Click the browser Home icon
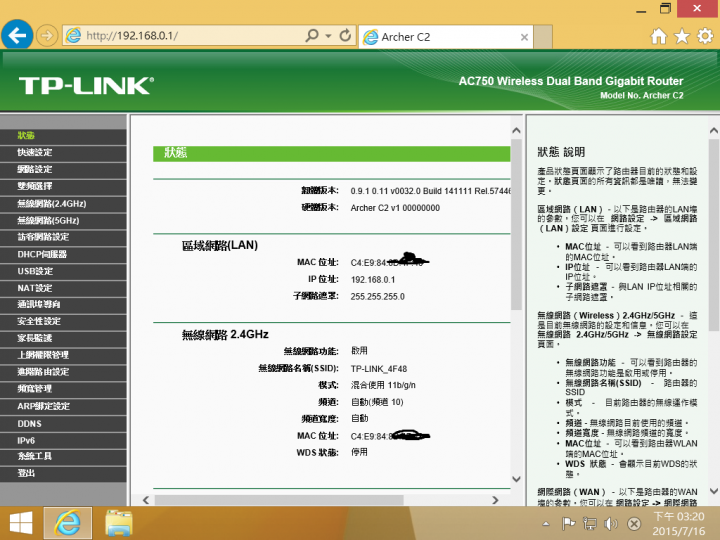 pos(658,36)
